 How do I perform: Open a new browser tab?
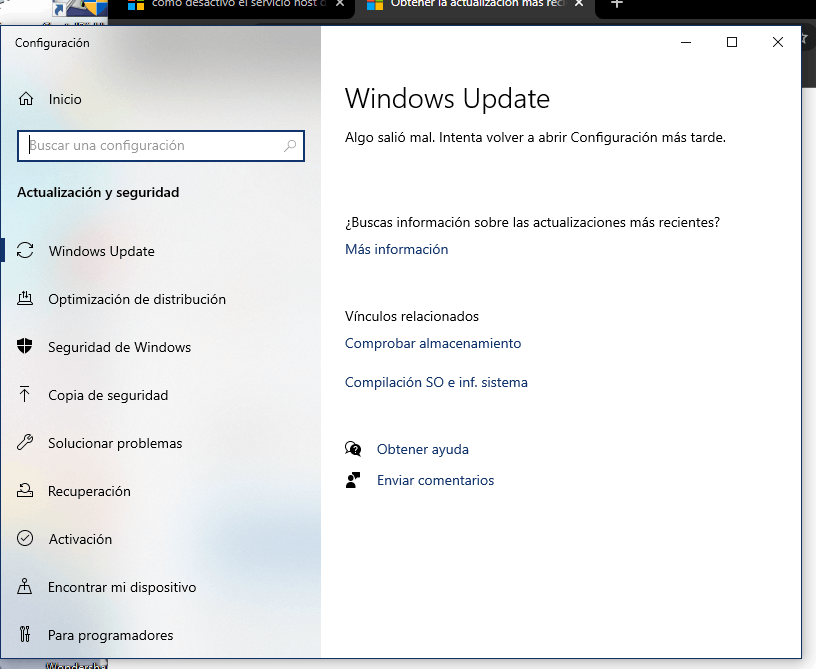[617, 4]
